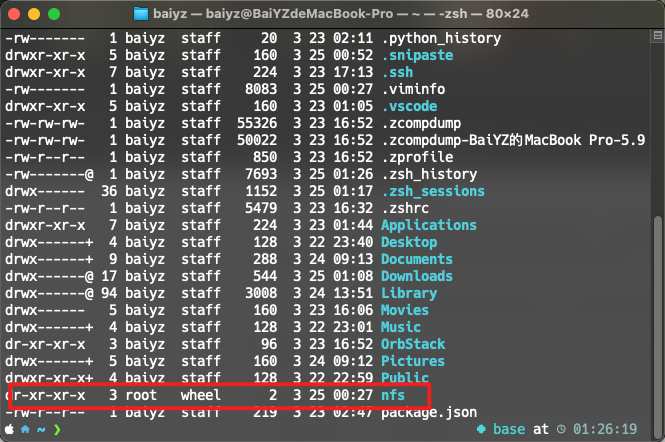Click the home icon in the prompt

pos(26,429)
